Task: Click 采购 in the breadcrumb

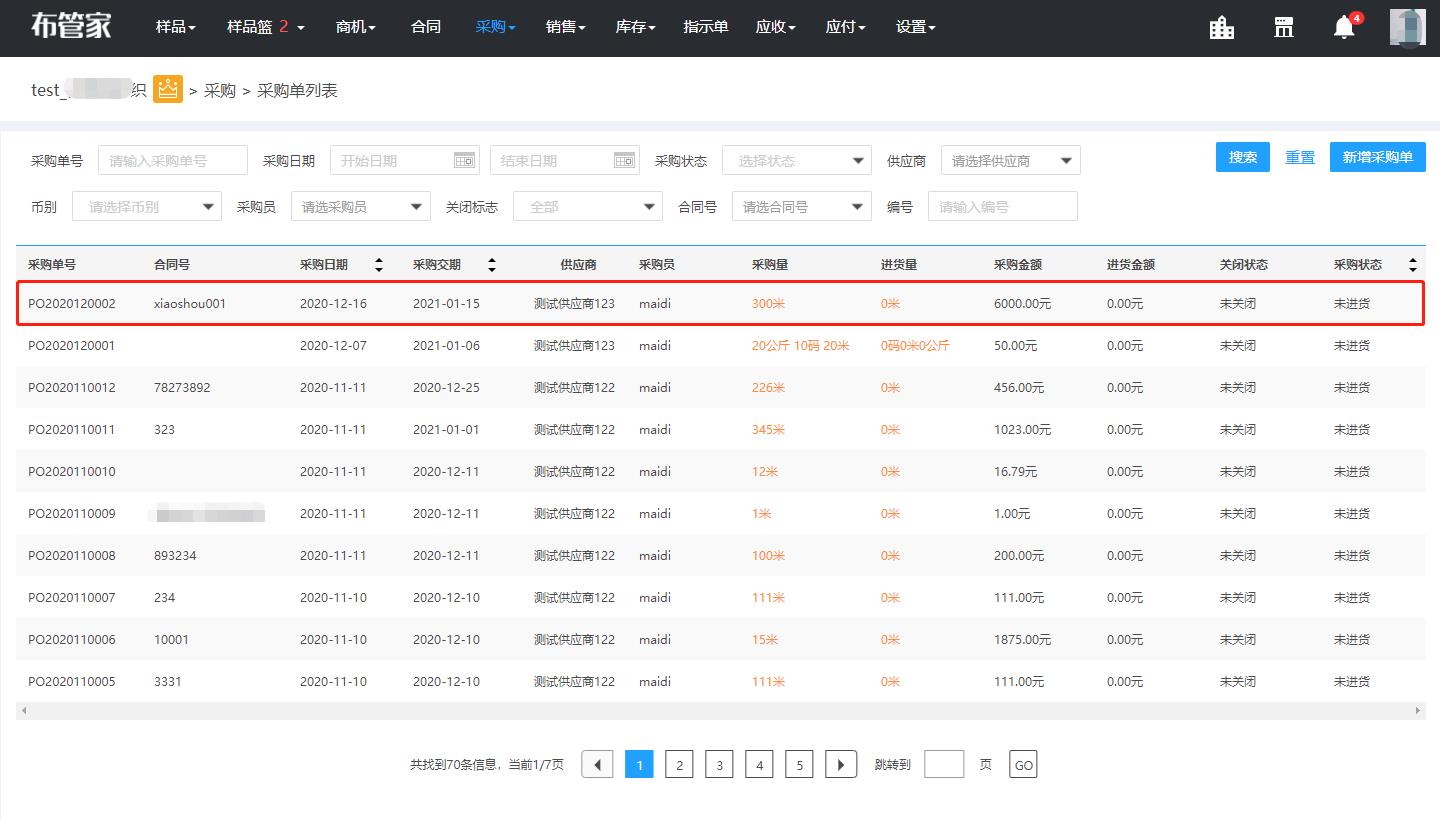Action: point(220,90)
